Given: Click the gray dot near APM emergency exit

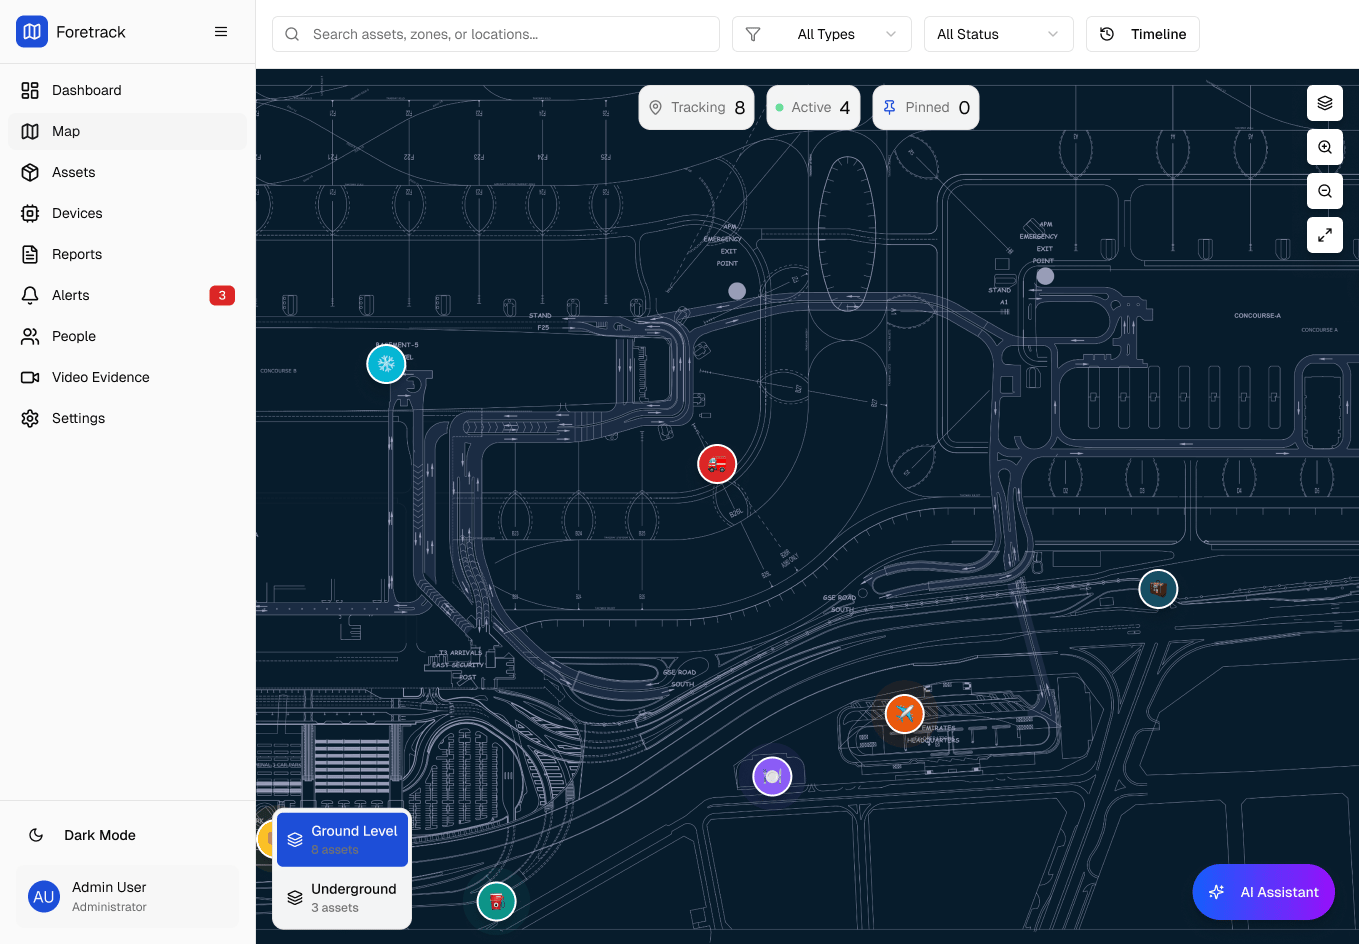Looking at the screenshot, I should point(737,291).
